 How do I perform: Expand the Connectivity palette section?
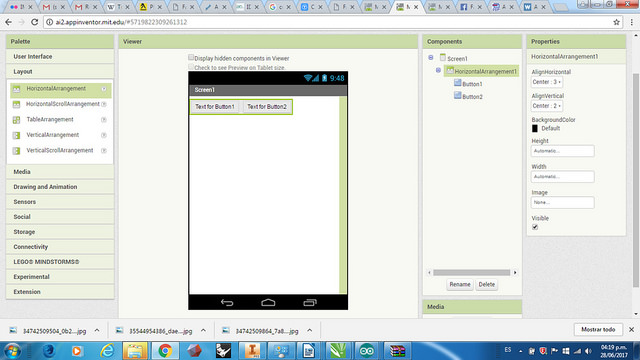coord(60,247)
